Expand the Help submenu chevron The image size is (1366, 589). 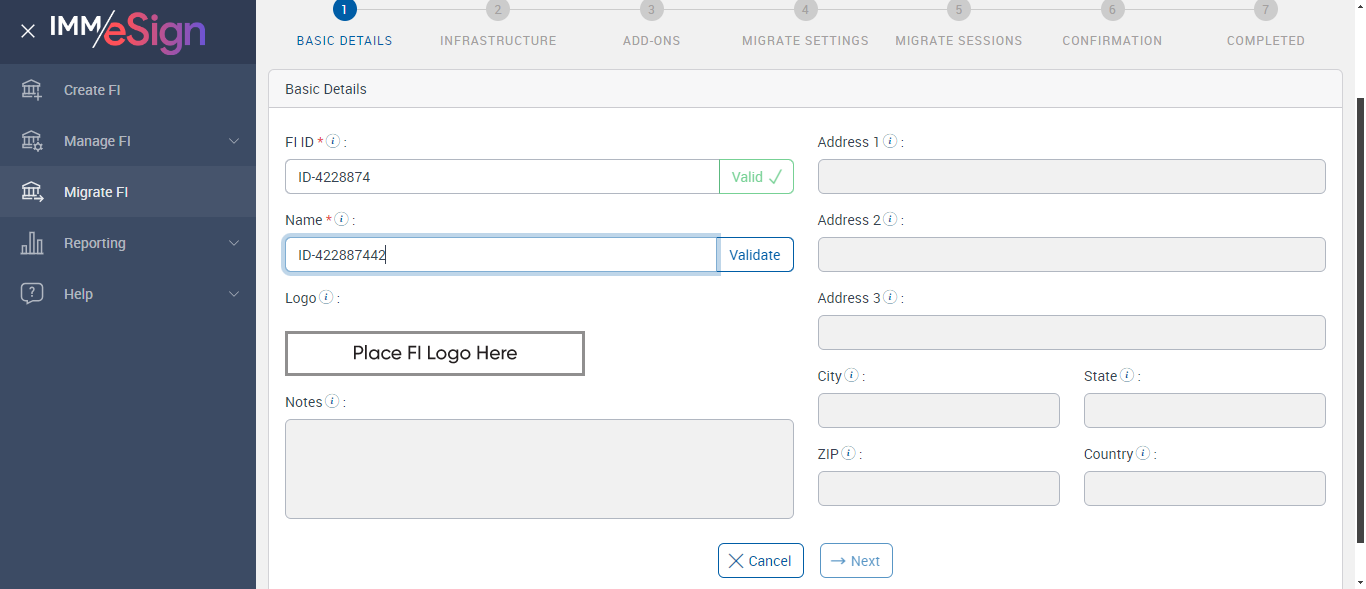point(234,294)
